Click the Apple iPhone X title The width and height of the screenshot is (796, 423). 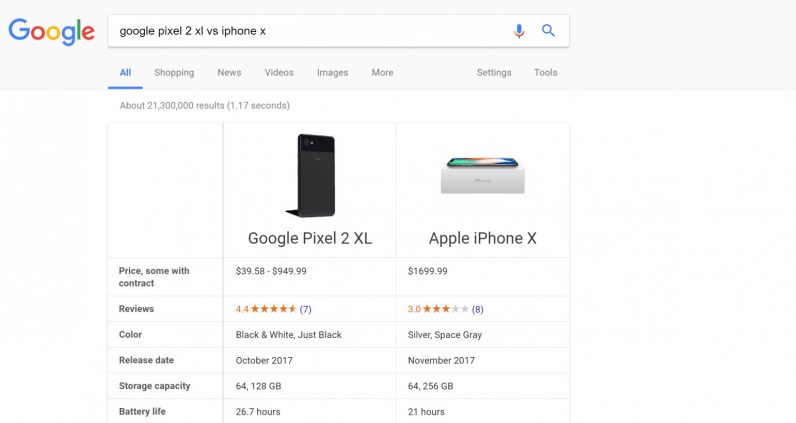click(x=482, y=238)
